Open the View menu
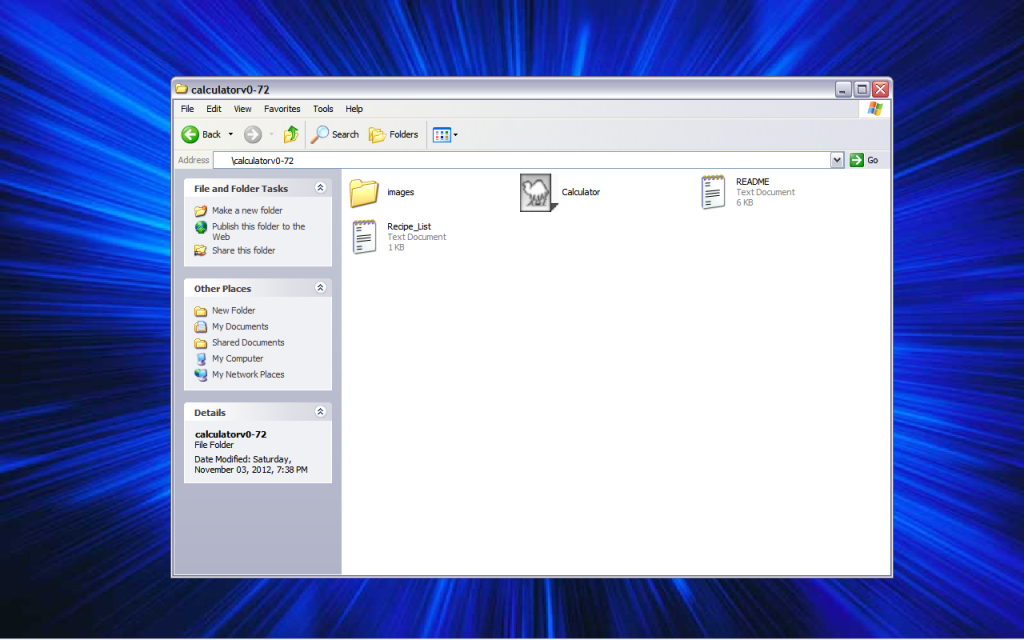 [x=242, y=109]
